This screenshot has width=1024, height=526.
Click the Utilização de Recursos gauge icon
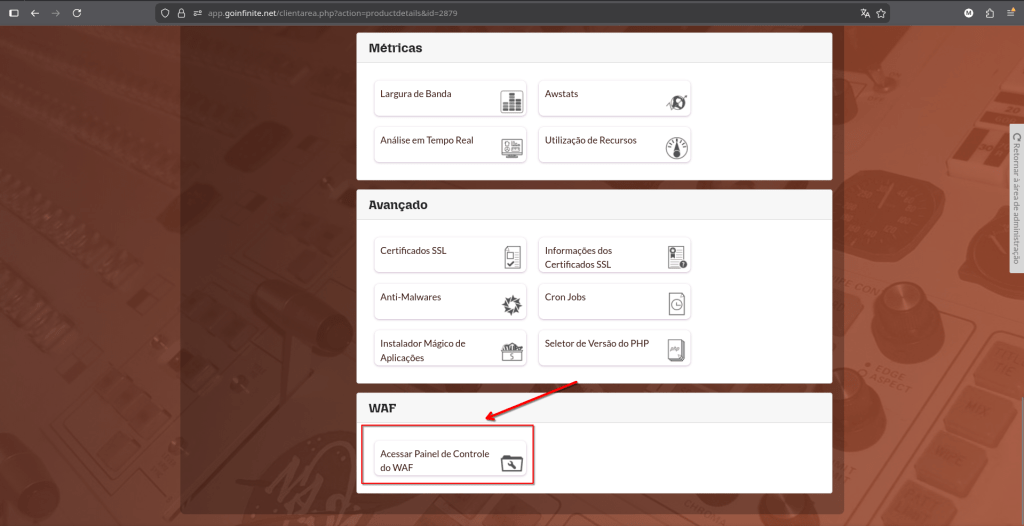point(676,147)
